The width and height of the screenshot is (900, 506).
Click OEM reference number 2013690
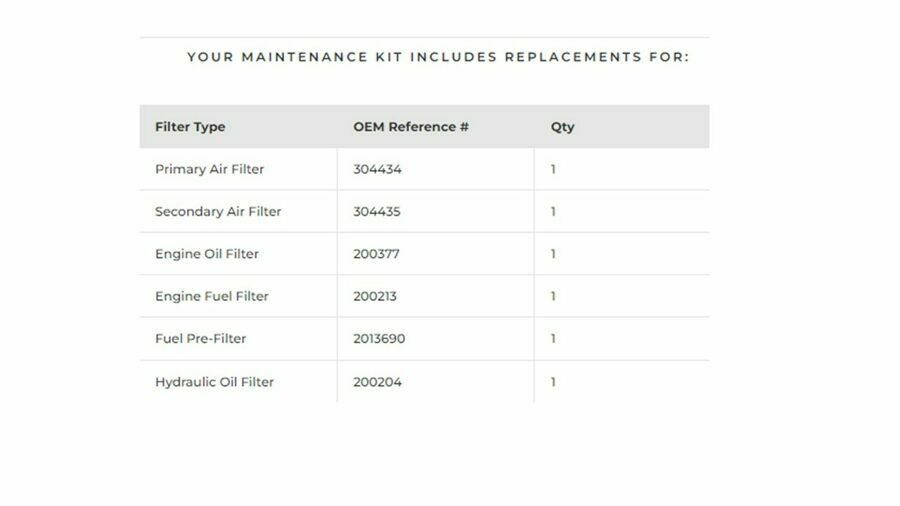[x=379, y=338]
